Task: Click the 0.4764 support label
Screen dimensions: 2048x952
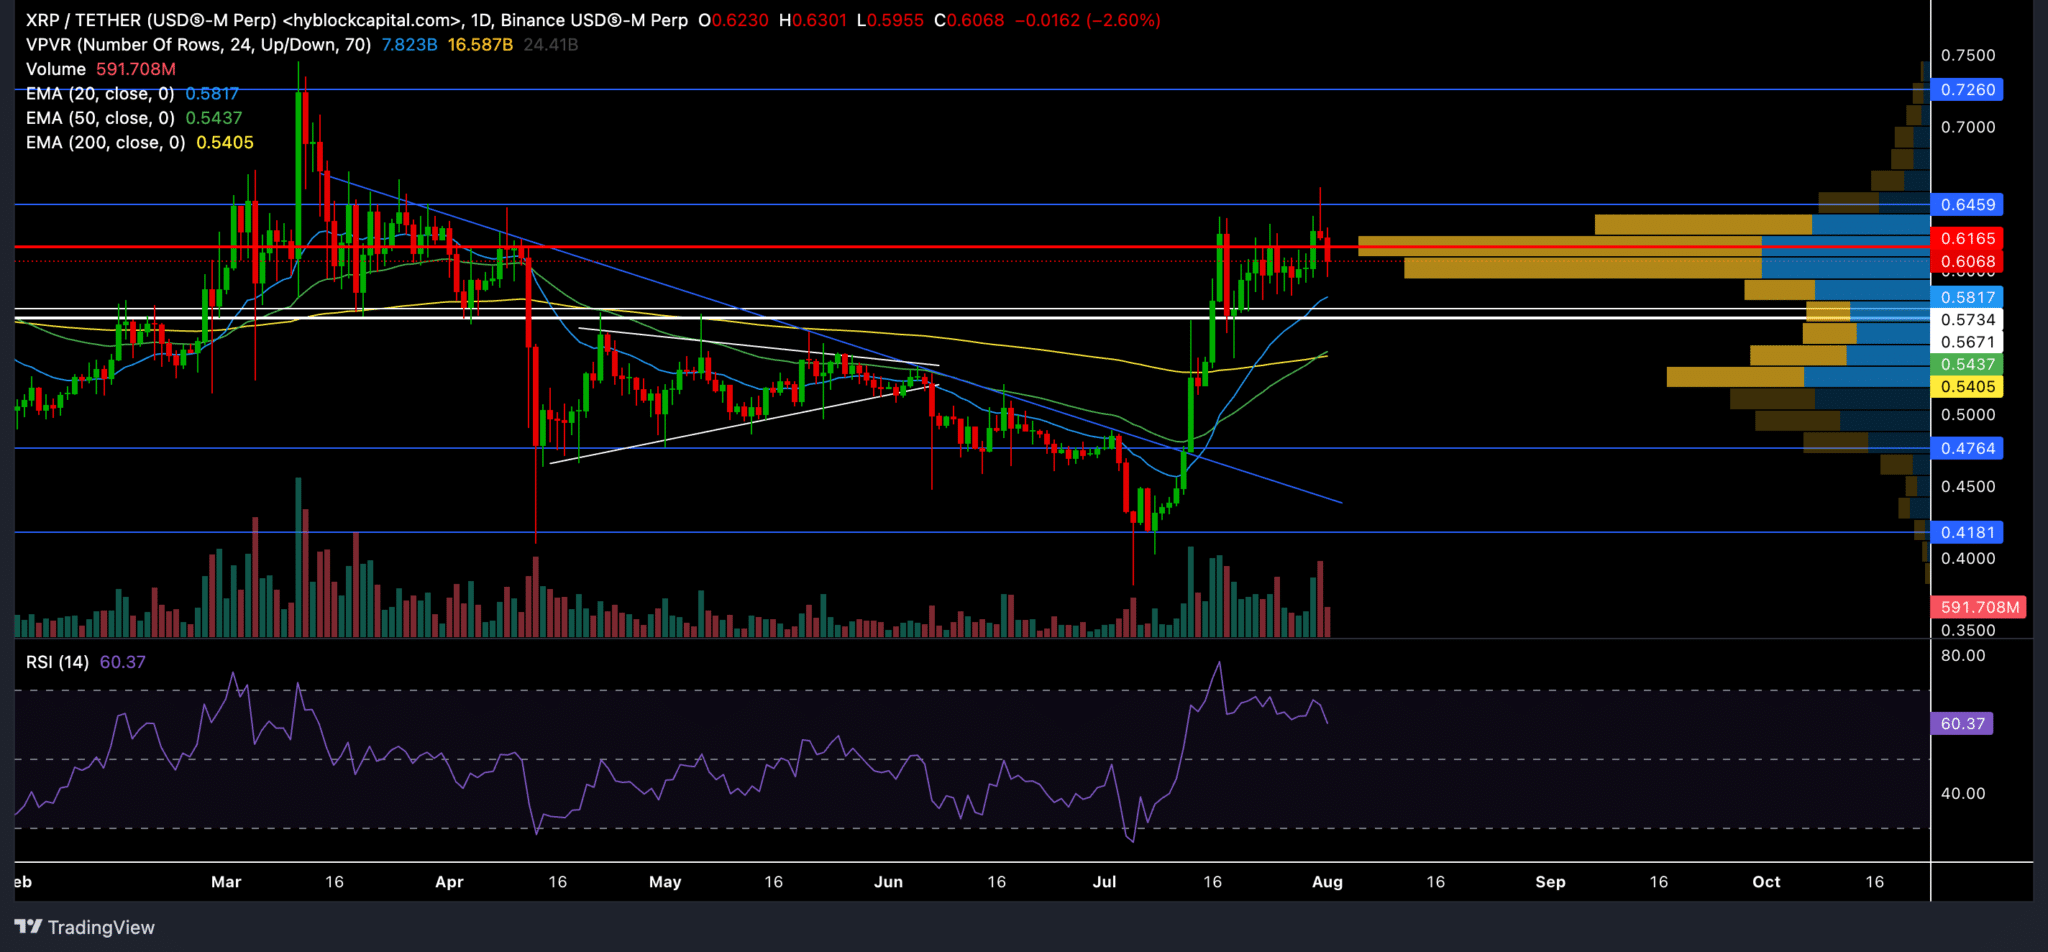Action: (1967, 448)
